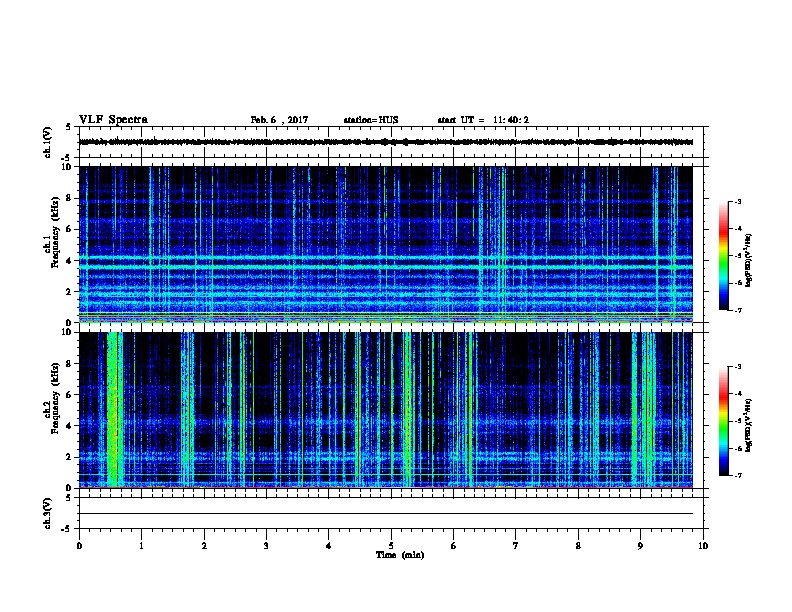Screen dimensions: 792x612
Task: Click the ch.1 color bar log(PSD) label
Action: (x=748, y=260)
